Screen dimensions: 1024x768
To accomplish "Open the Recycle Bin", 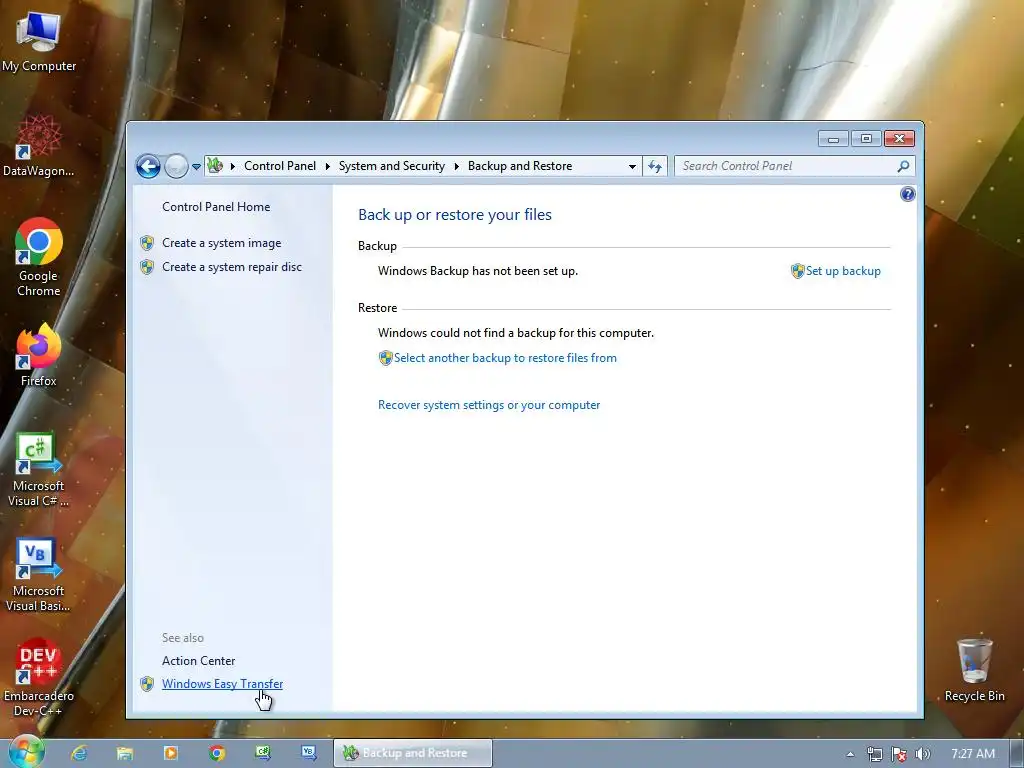I will pyautogui.click(x=974, y=670).
